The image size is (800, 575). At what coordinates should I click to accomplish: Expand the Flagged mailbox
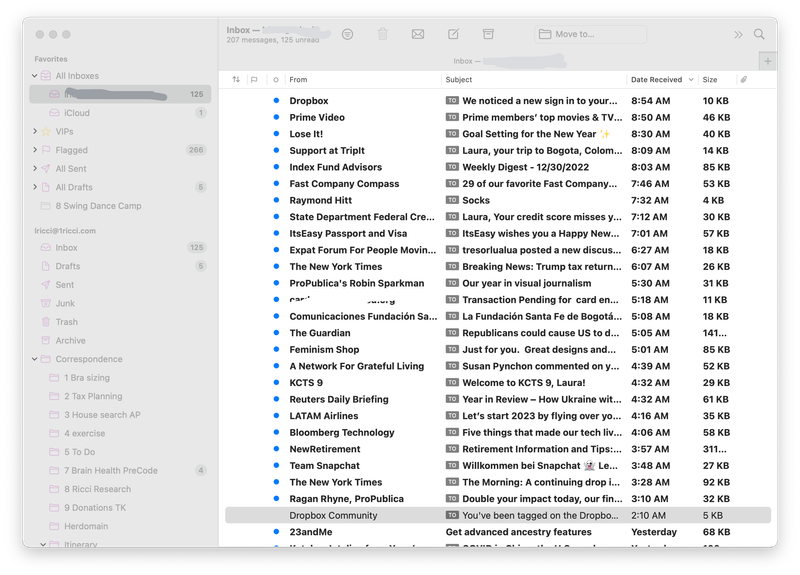pos(35,150)
